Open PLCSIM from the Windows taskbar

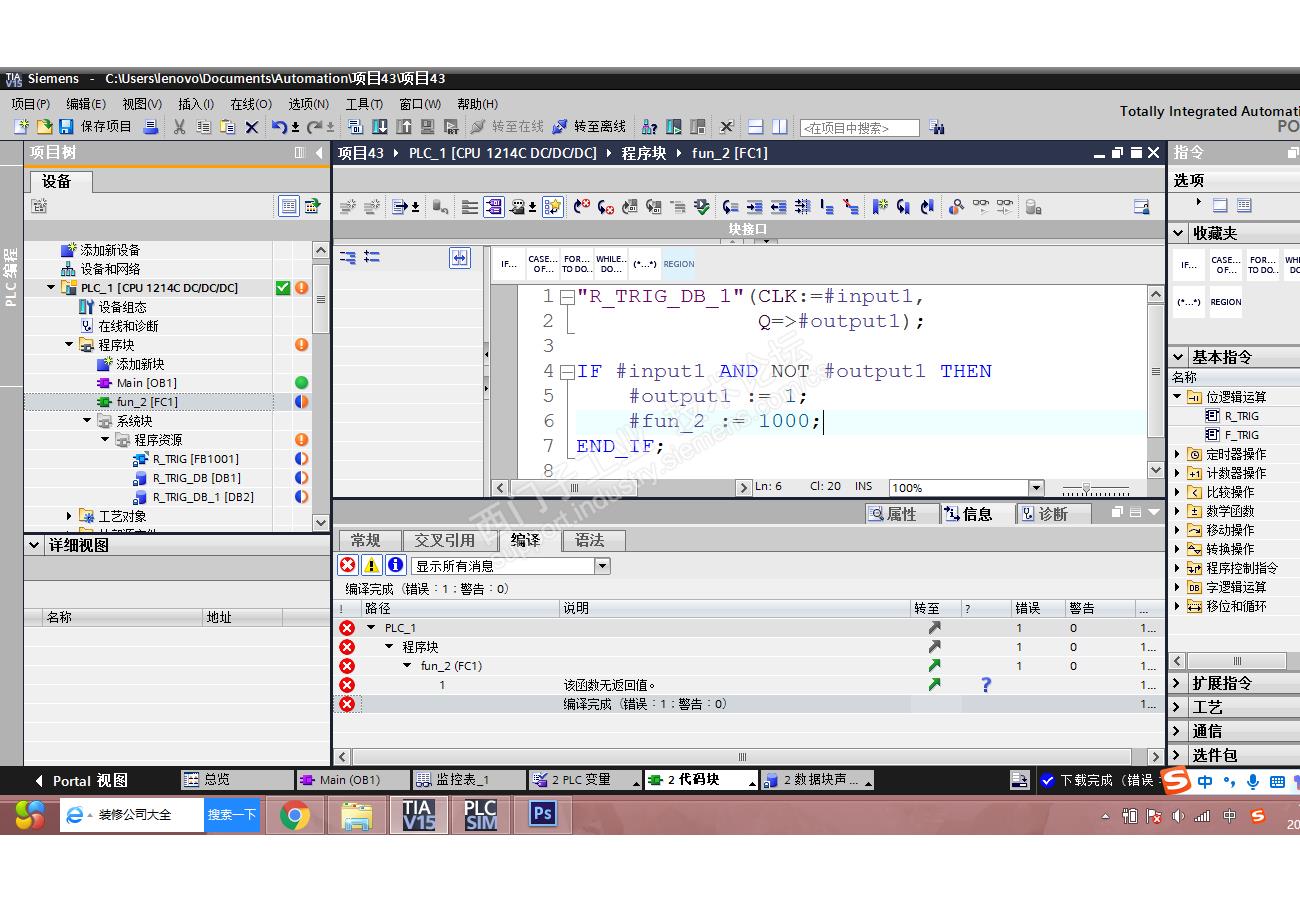click(x=481, y=816)
